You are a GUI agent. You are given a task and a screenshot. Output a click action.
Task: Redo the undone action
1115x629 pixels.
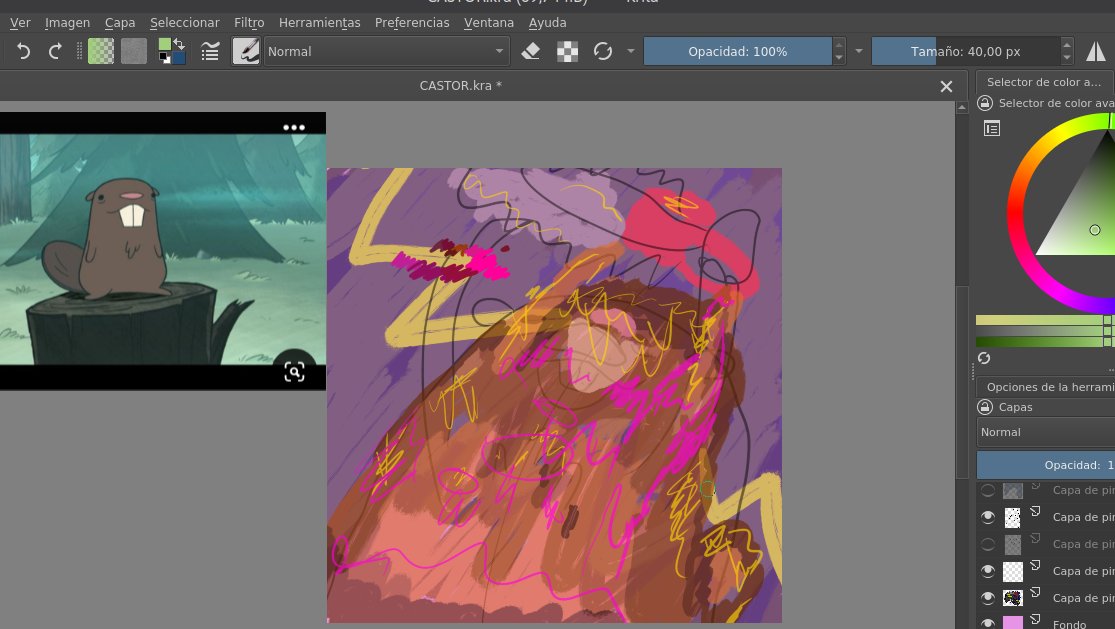(55, 51)
